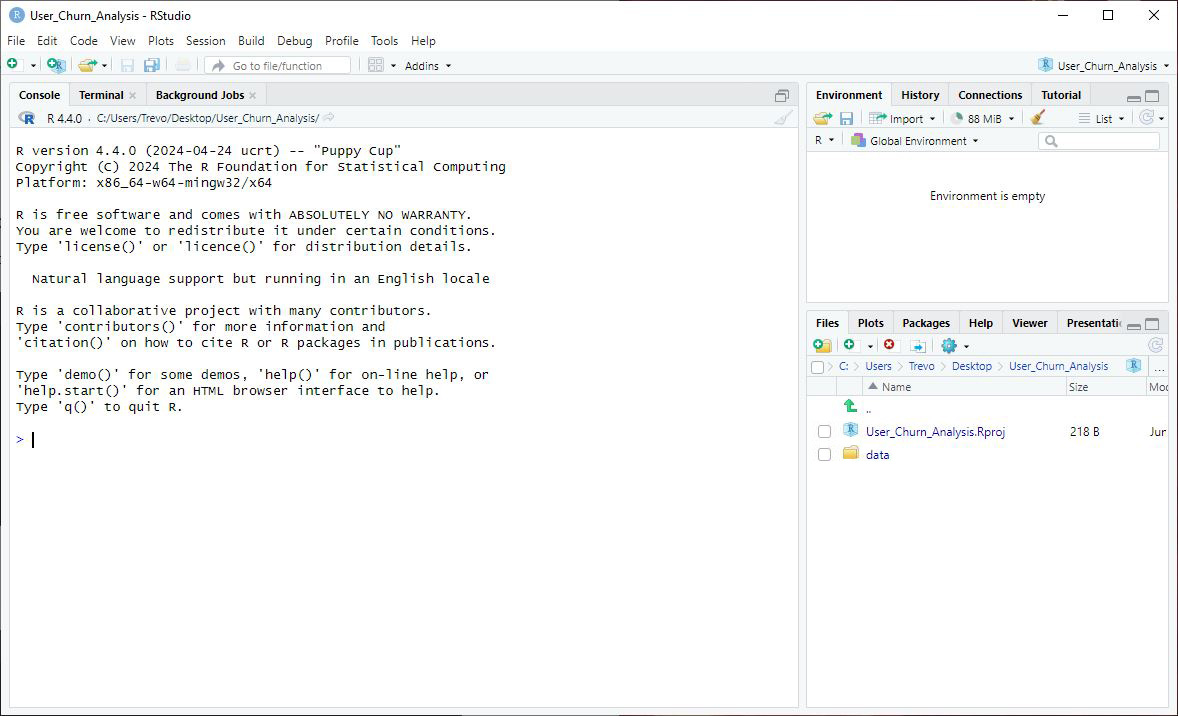Click the Desktop breadcrumb link
Viewport: 1178px width, 716px height.
click(971, 366)
